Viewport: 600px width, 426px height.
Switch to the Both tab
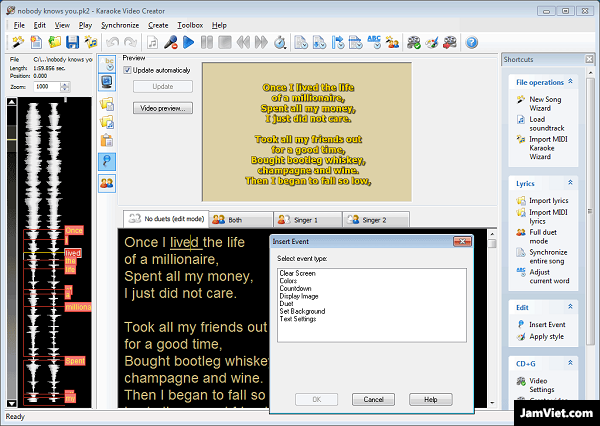click(x=241, y=220)
